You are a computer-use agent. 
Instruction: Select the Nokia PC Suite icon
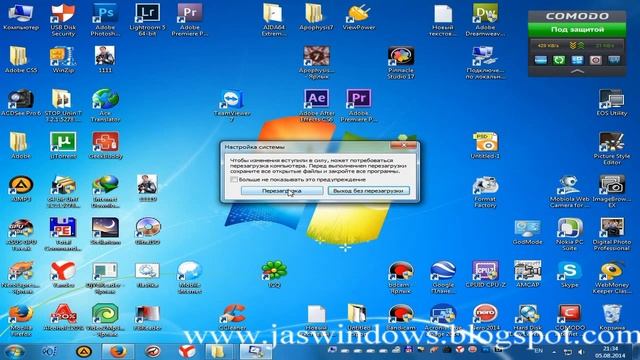569,234
